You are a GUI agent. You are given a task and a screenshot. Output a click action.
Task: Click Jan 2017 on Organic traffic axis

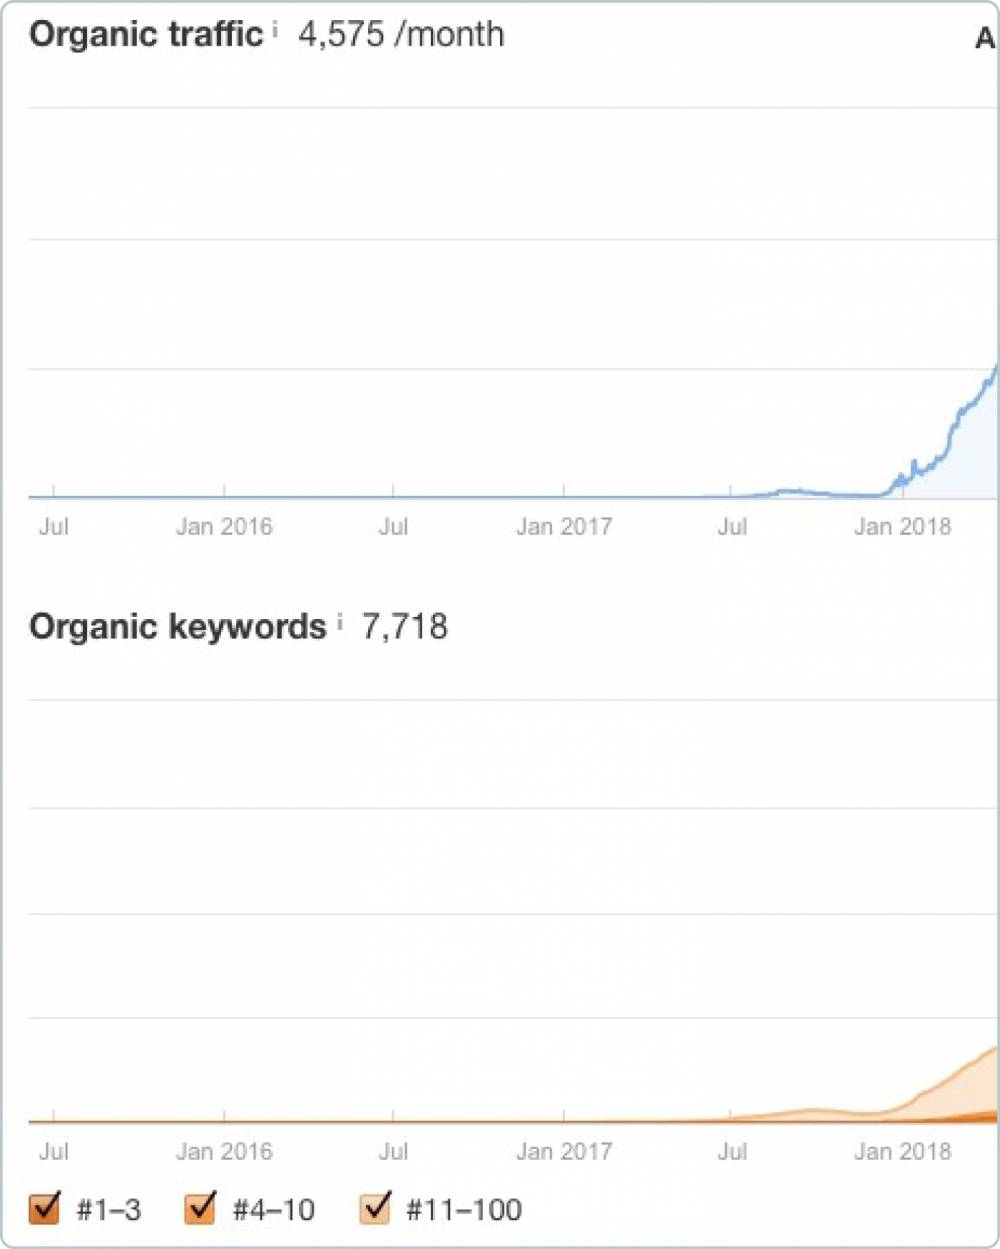click(564, 526)
